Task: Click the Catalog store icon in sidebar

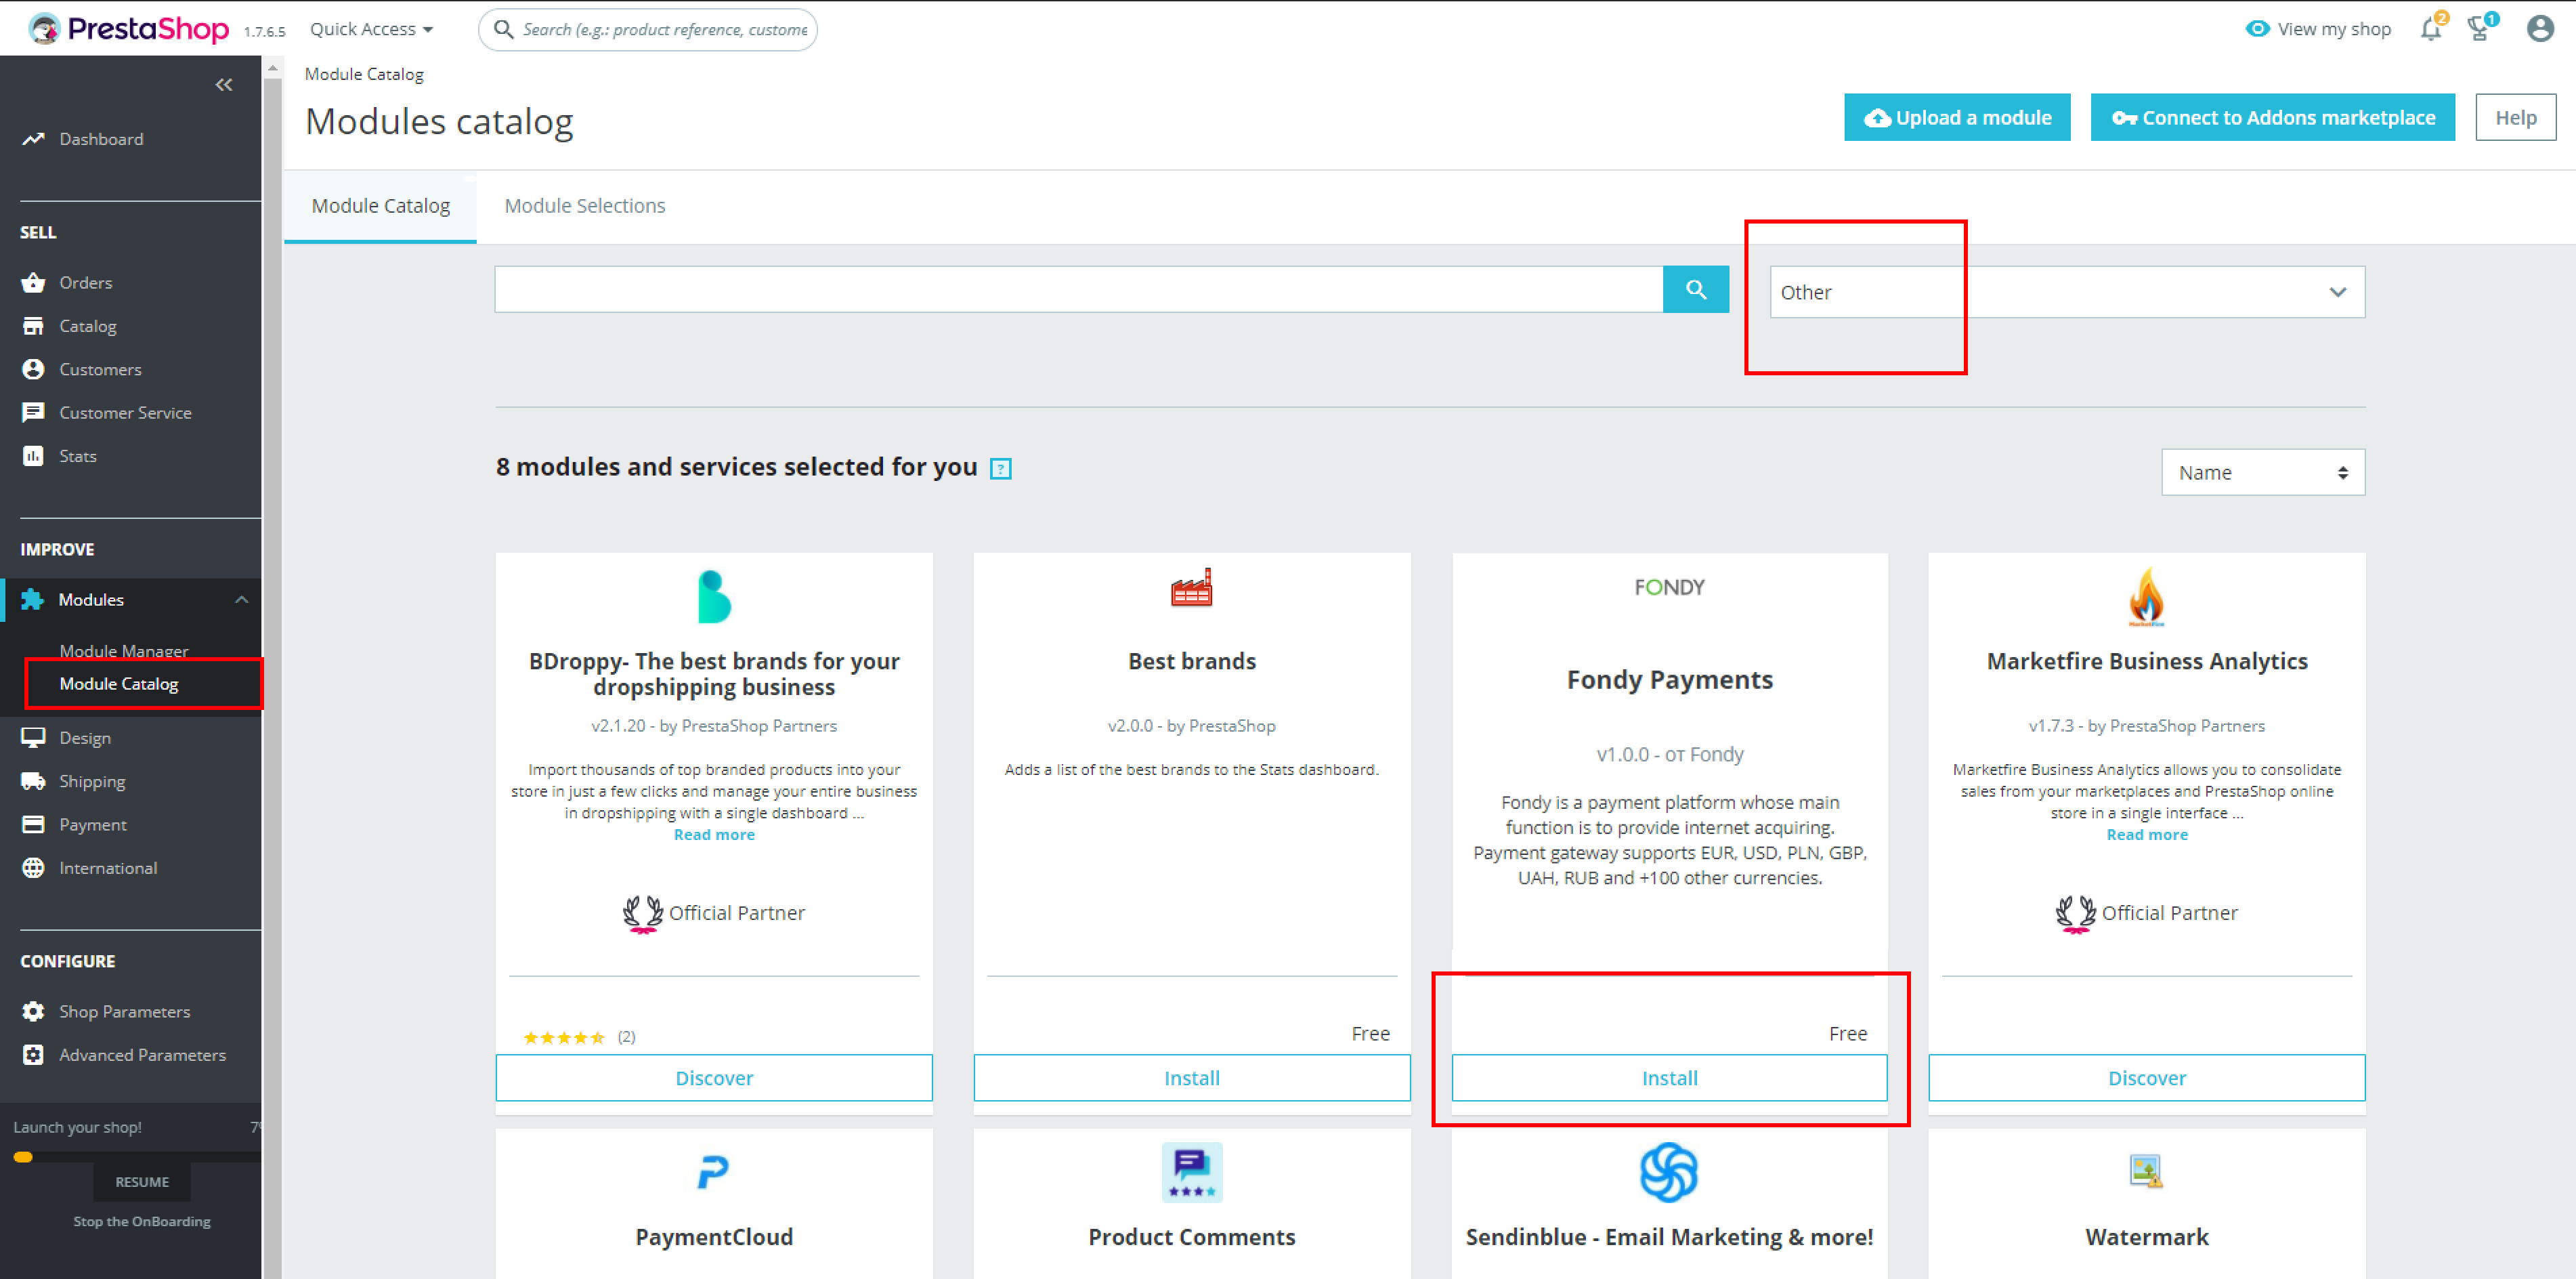Action: coord(33,326)
